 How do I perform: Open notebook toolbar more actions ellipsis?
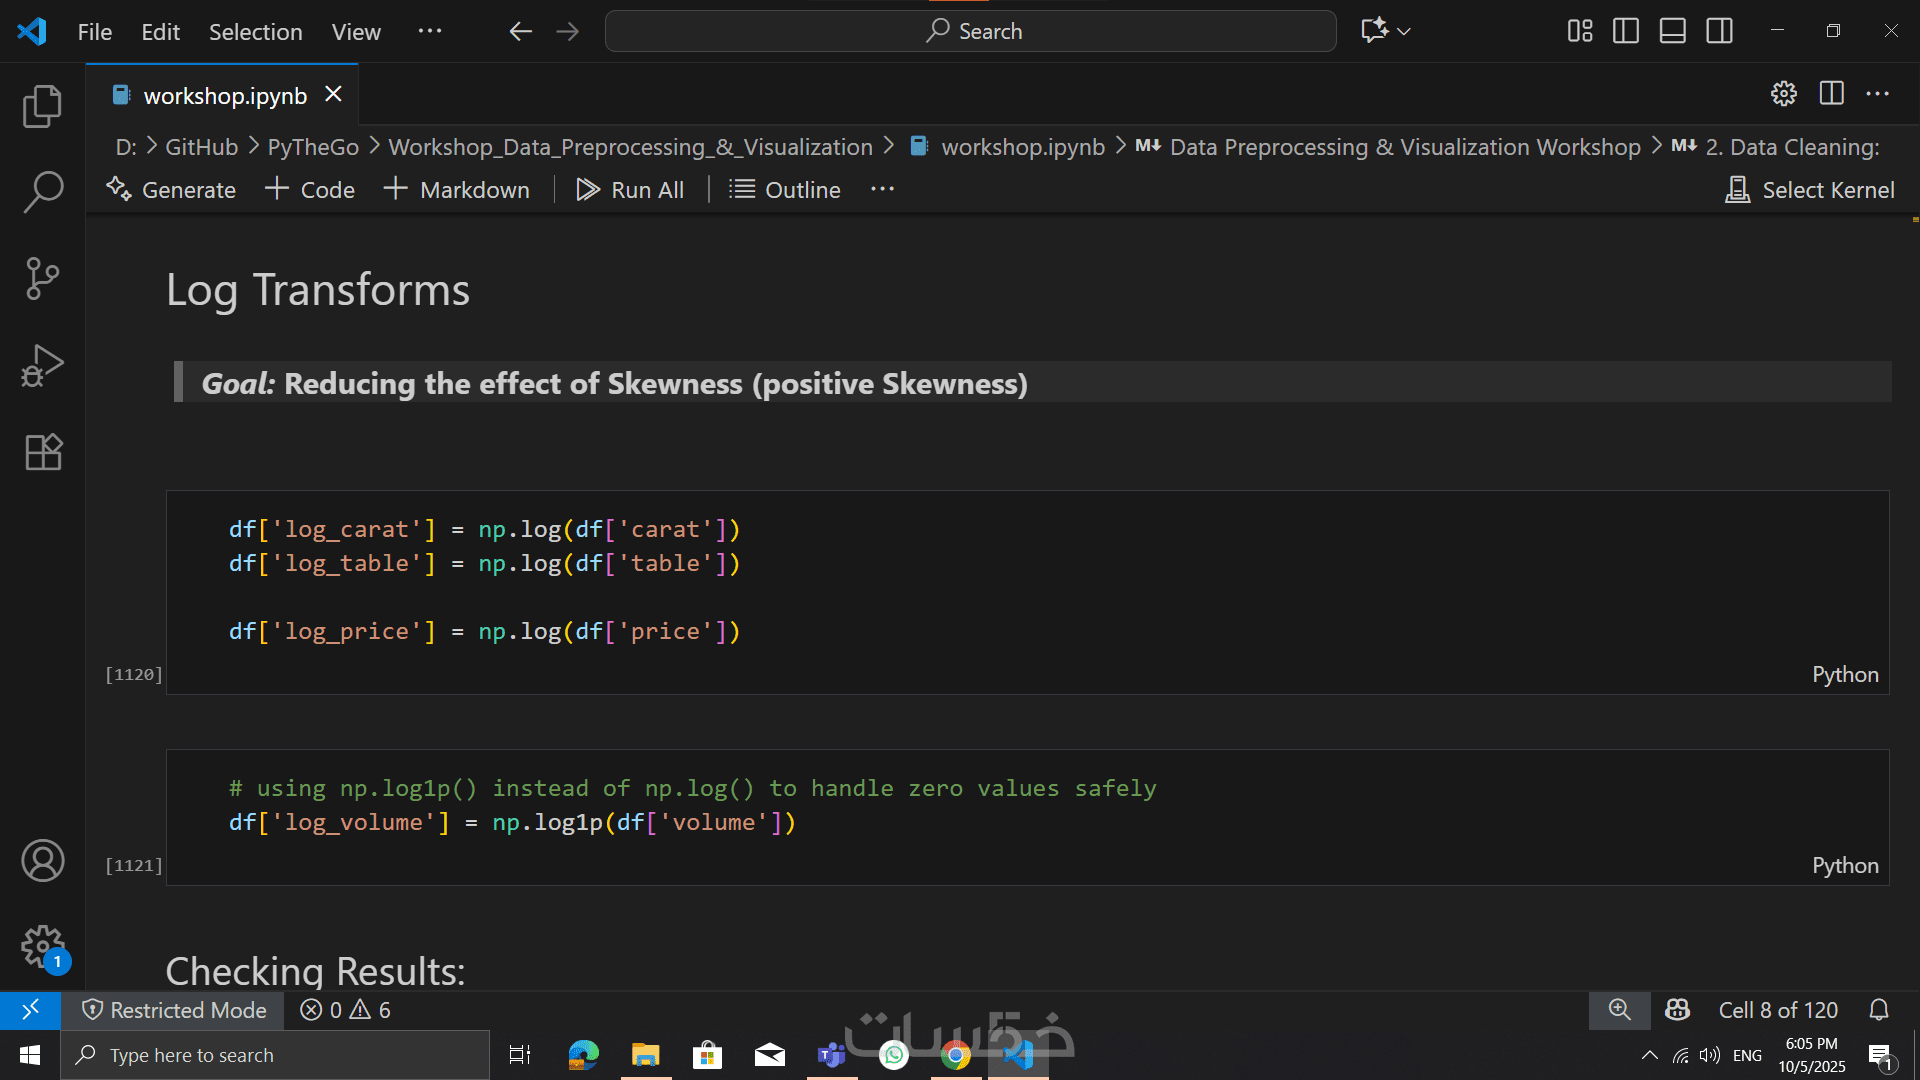(882, 190)
